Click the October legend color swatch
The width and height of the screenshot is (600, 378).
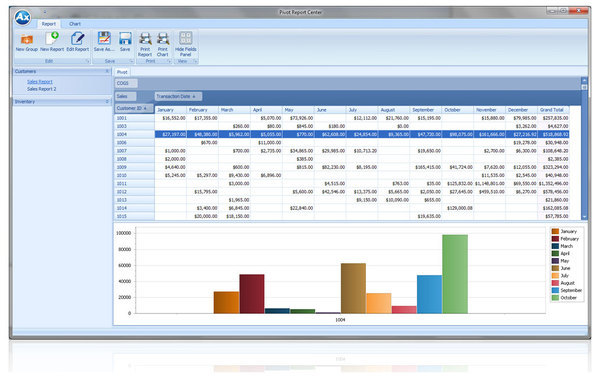point(555,298)
